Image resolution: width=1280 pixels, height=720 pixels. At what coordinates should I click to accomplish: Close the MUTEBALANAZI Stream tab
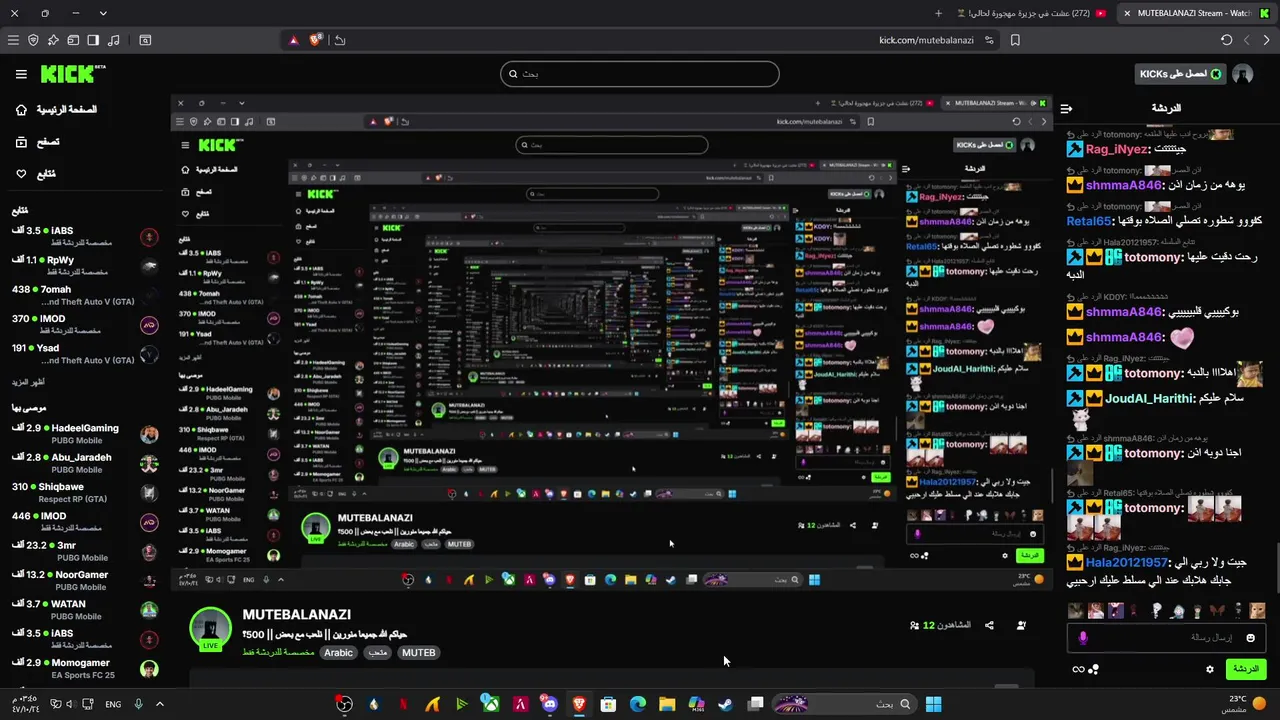point(1127,13)
